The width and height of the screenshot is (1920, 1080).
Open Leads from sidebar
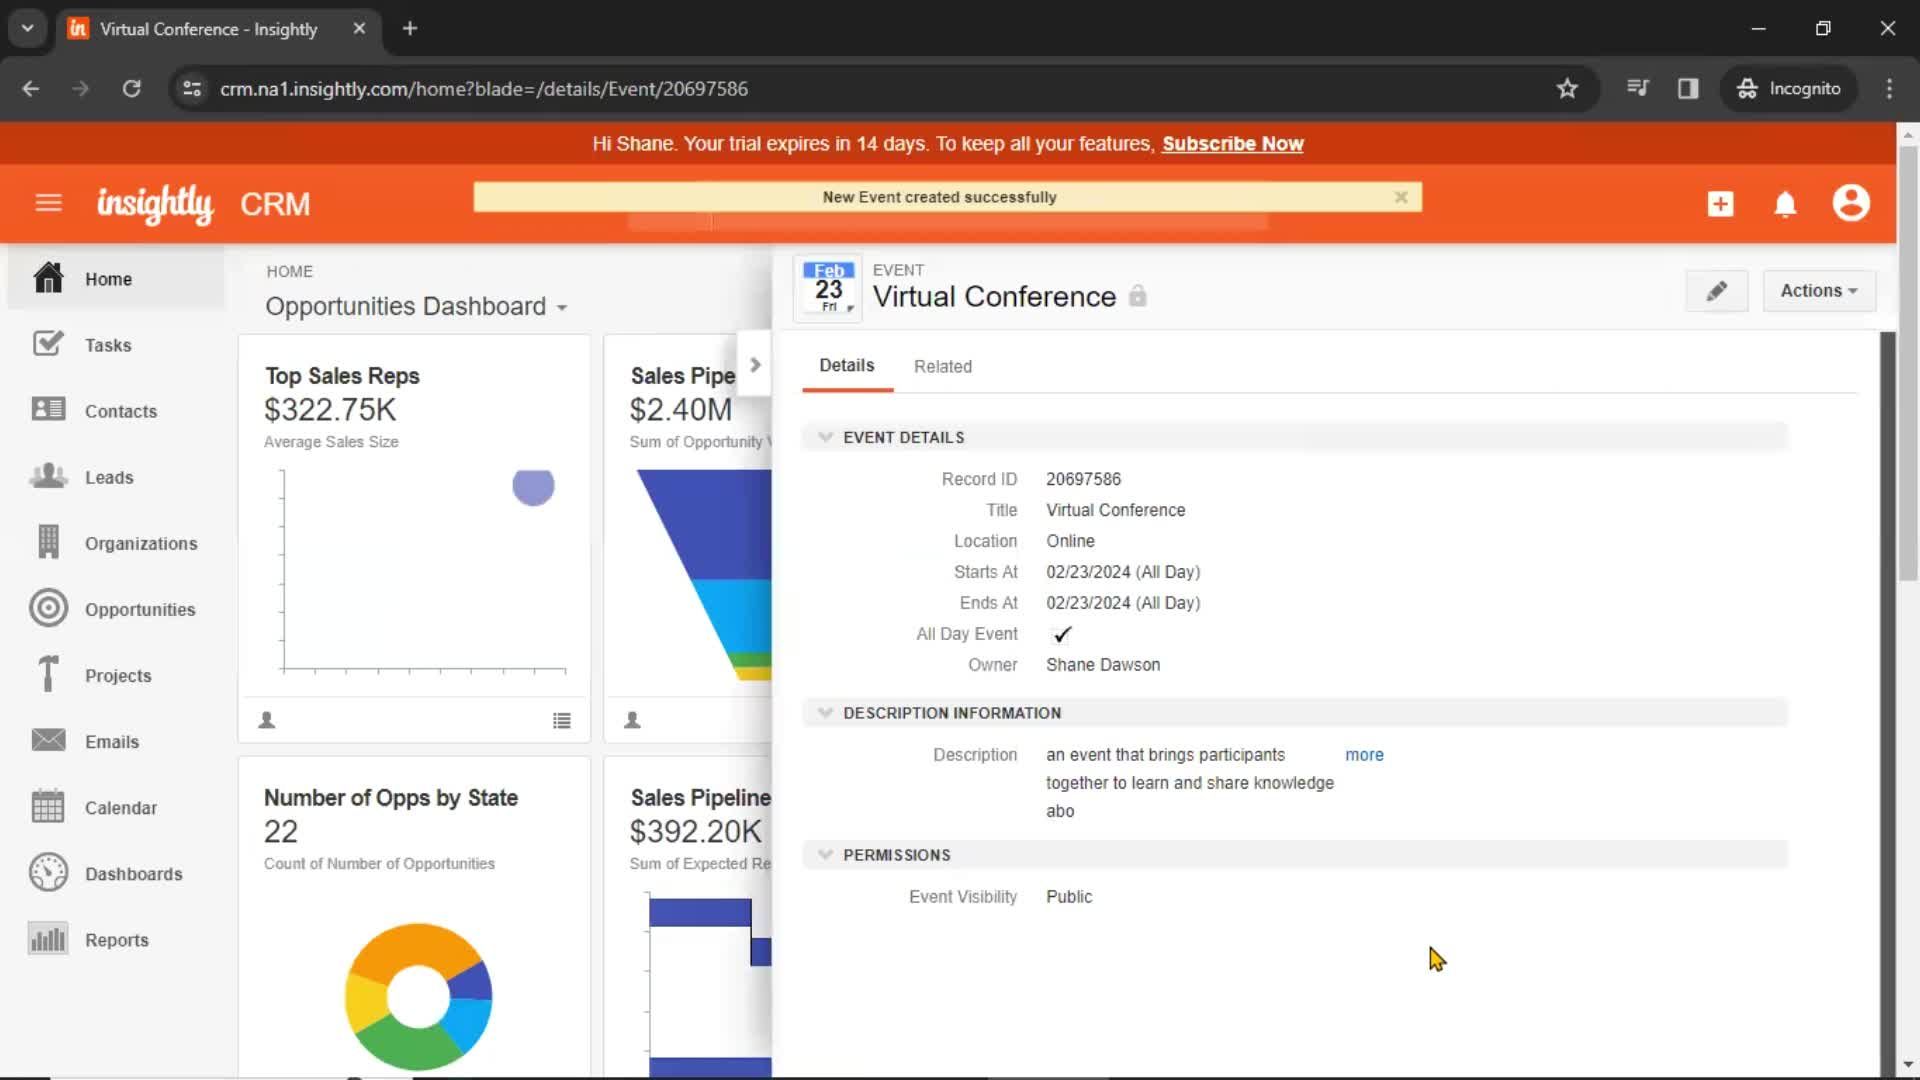(x=109, y=477)
